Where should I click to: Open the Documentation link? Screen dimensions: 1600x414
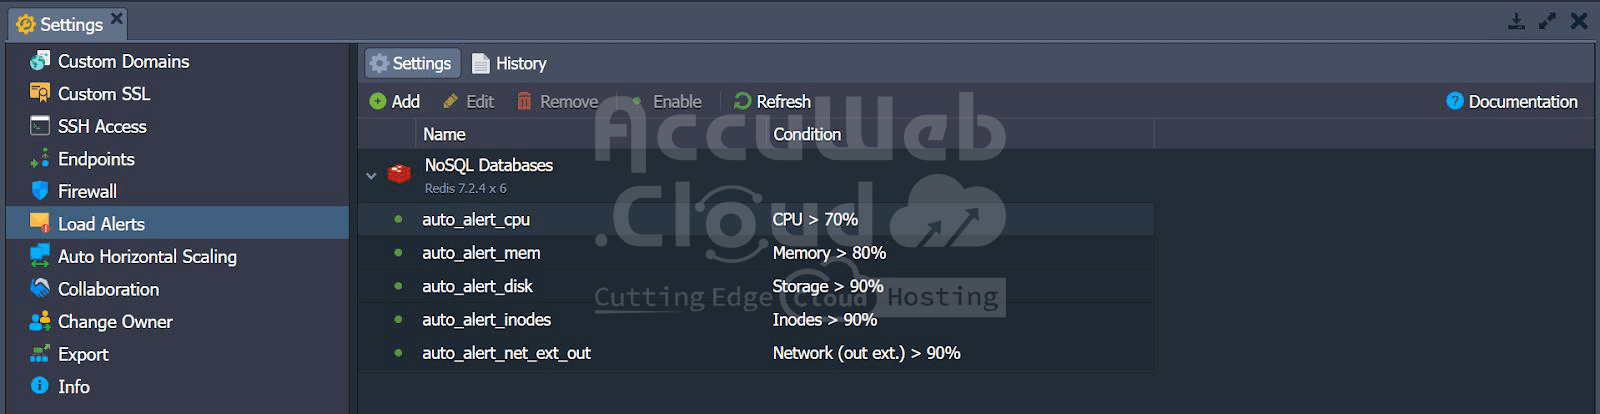point(1512,101)
